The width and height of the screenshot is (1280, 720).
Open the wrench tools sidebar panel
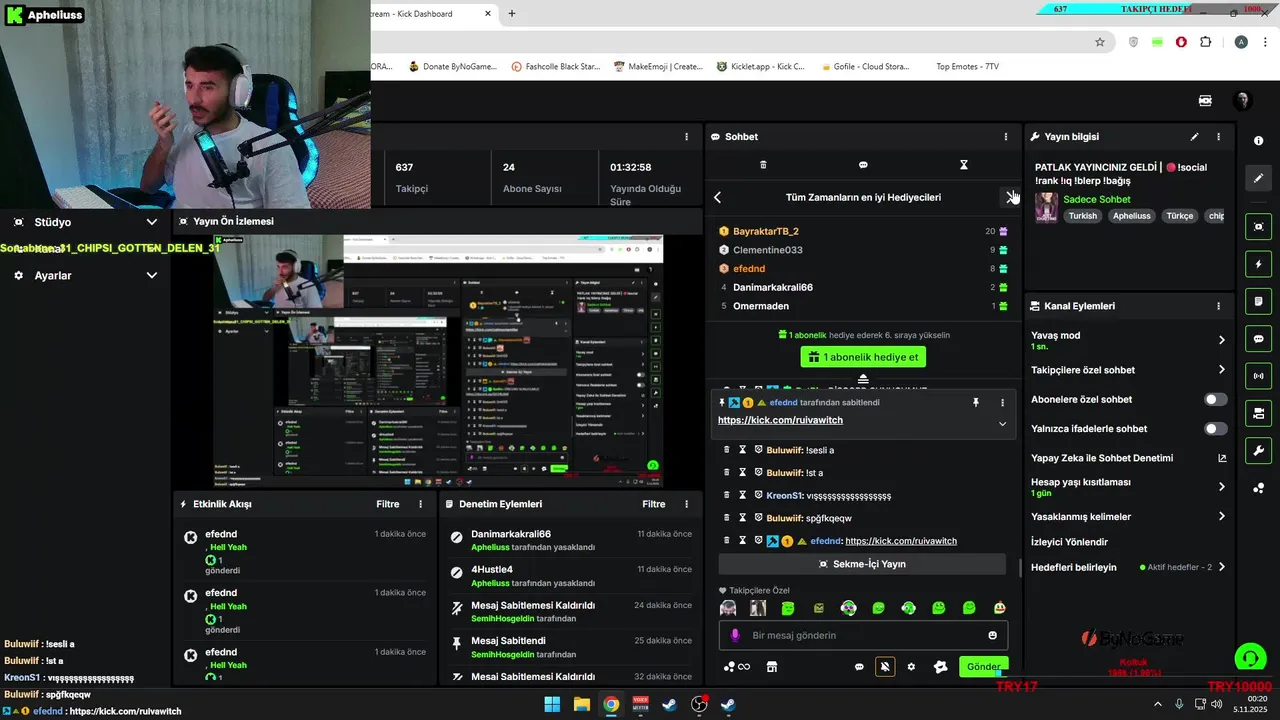pyautogui.click(x=1258, y=450)
